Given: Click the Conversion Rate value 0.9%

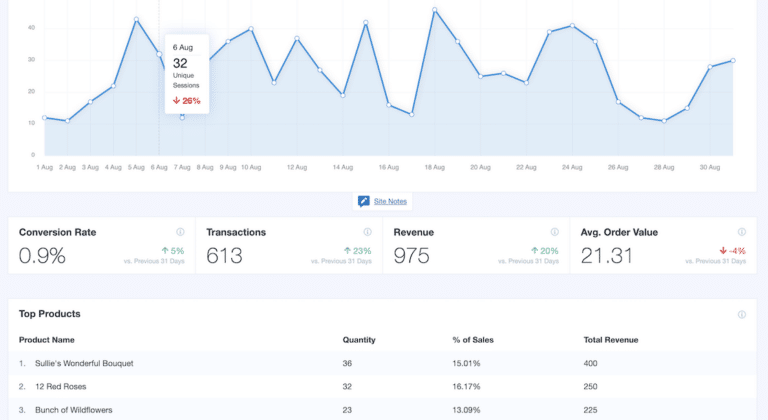Looking at the screenshot, I should (42, 256).
